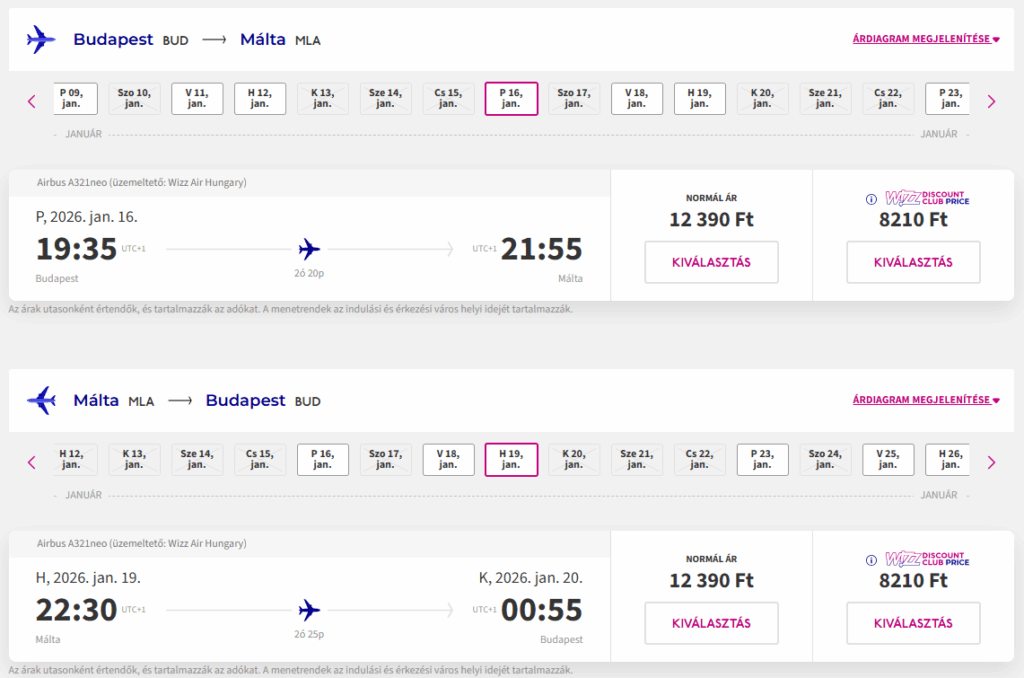Select return date V 25, jan.
This screenshot has height=678, width=1024.
pos(888,460)
